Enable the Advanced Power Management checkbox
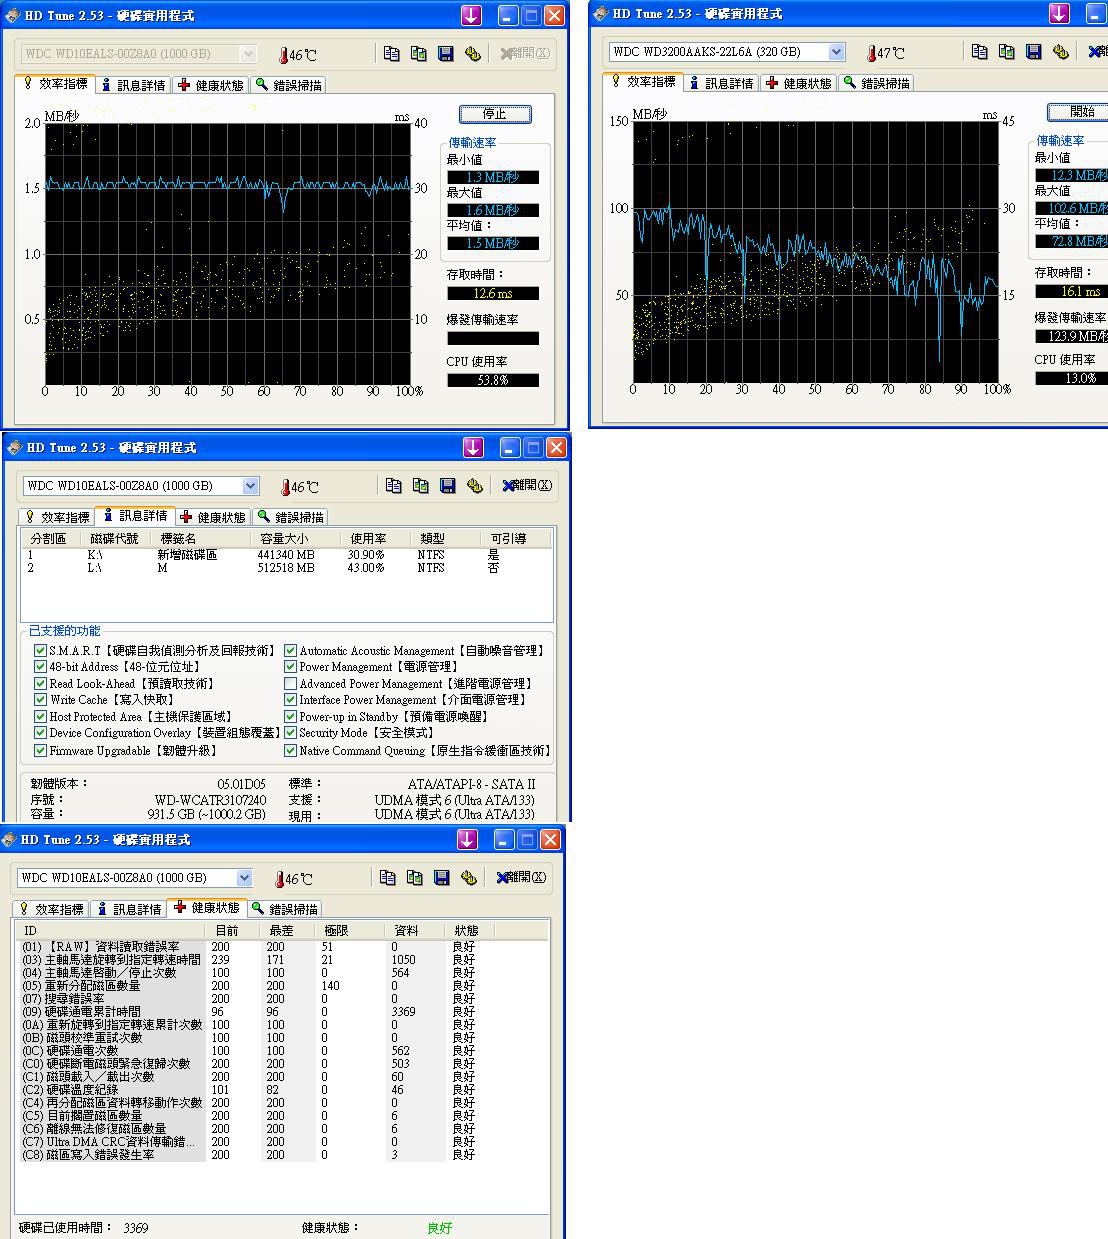 click(x=291, y=684)
